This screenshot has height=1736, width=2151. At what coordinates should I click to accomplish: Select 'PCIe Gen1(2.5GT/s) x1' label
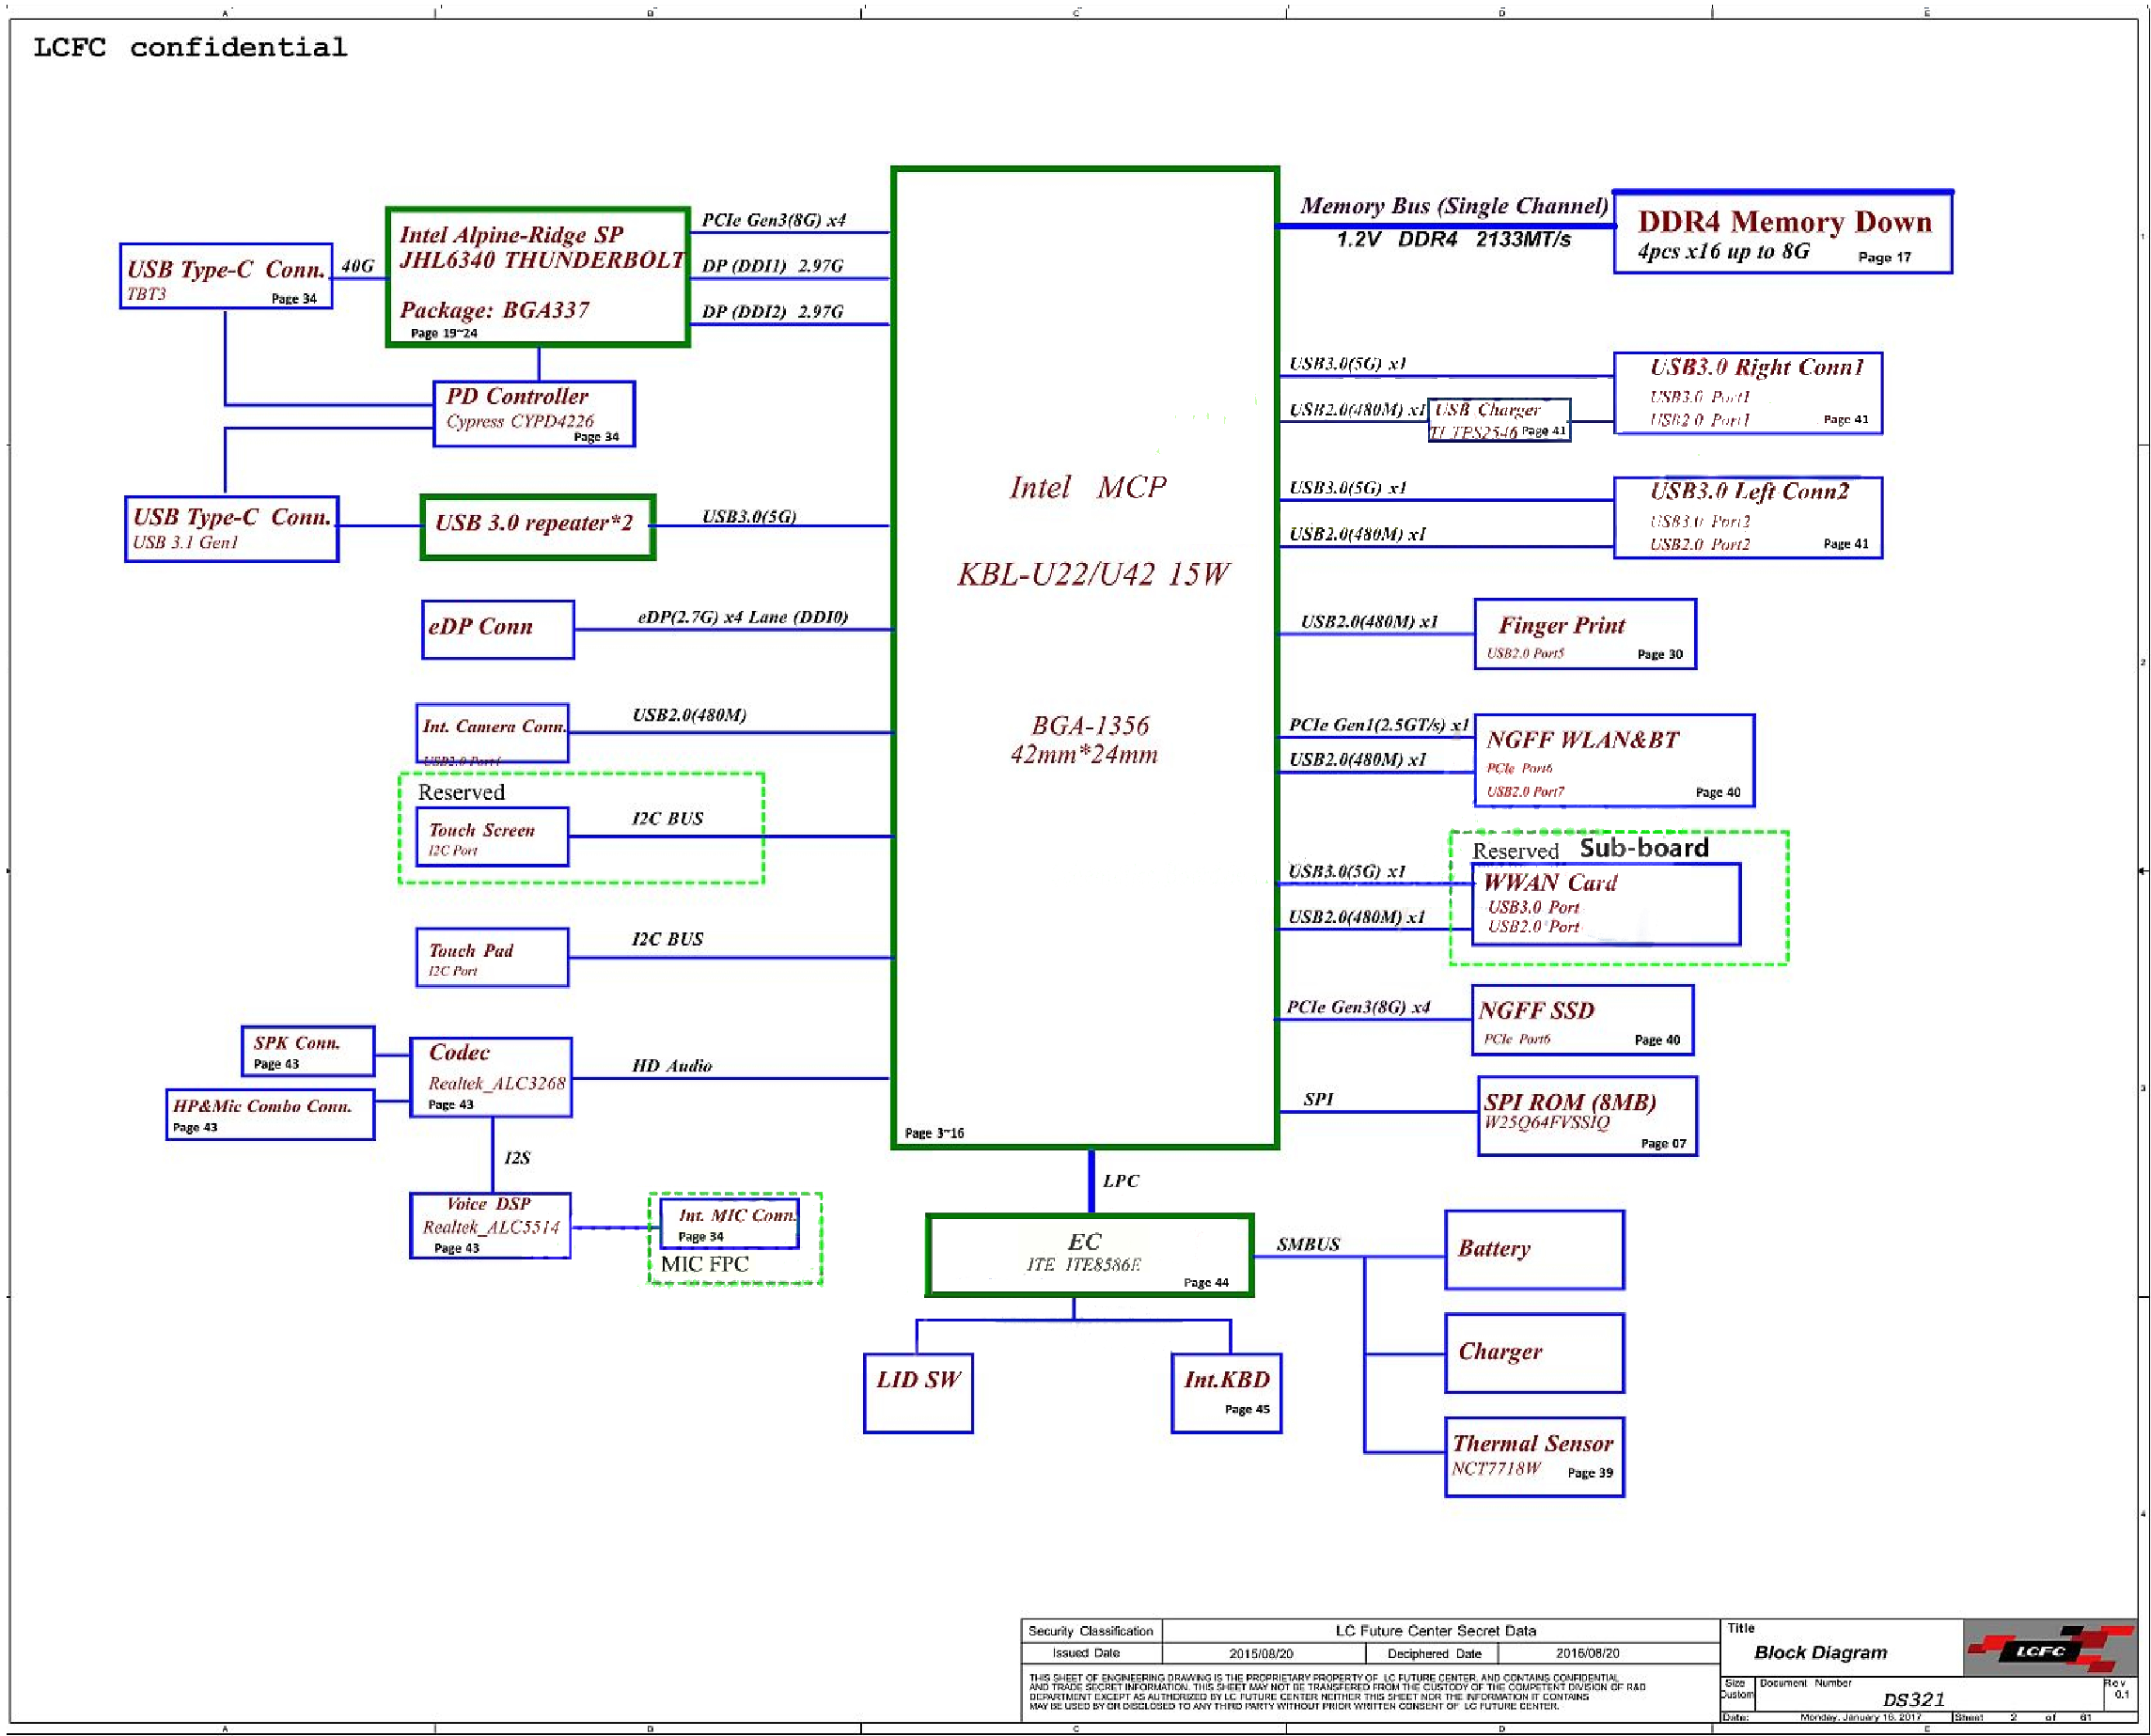[x=1378, y=724]
